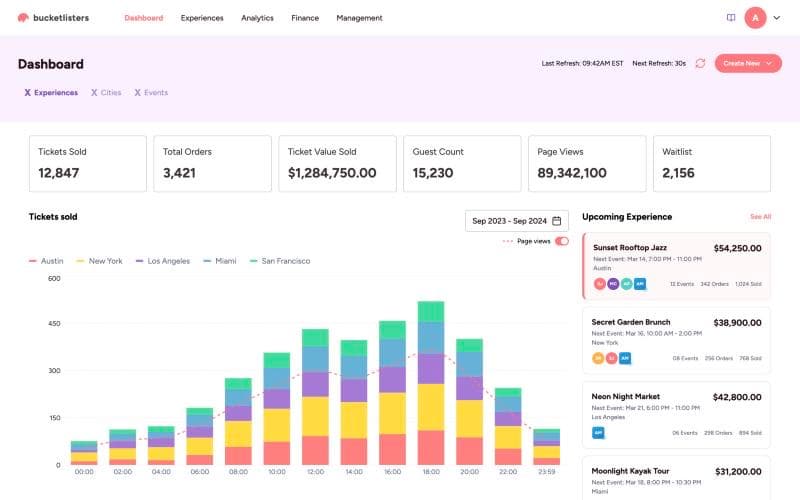Toggle the New York legend series
800x500 pixels.
click(x=99, y=261)
